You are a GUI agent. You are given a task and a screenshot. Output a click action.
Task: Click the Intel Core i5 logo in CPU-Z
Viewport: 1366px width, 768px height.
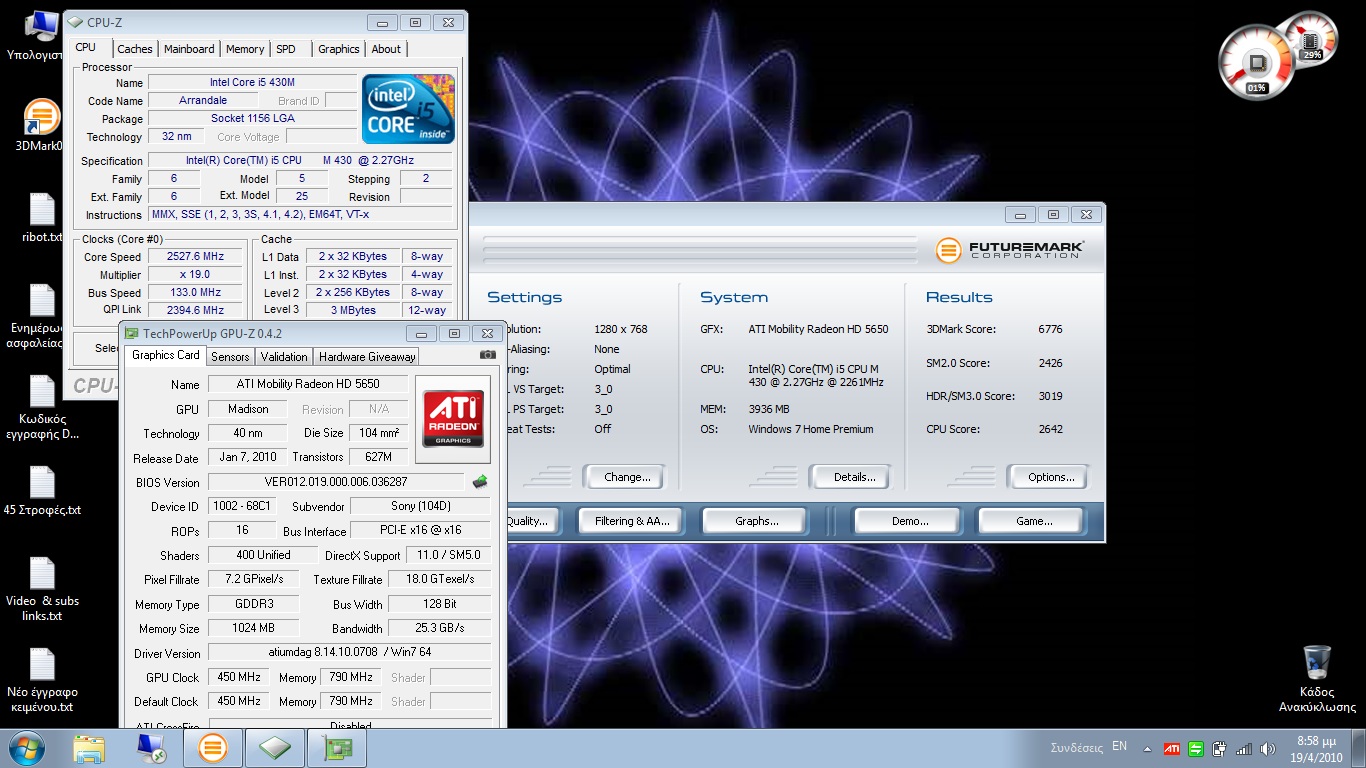coord(408,108)
